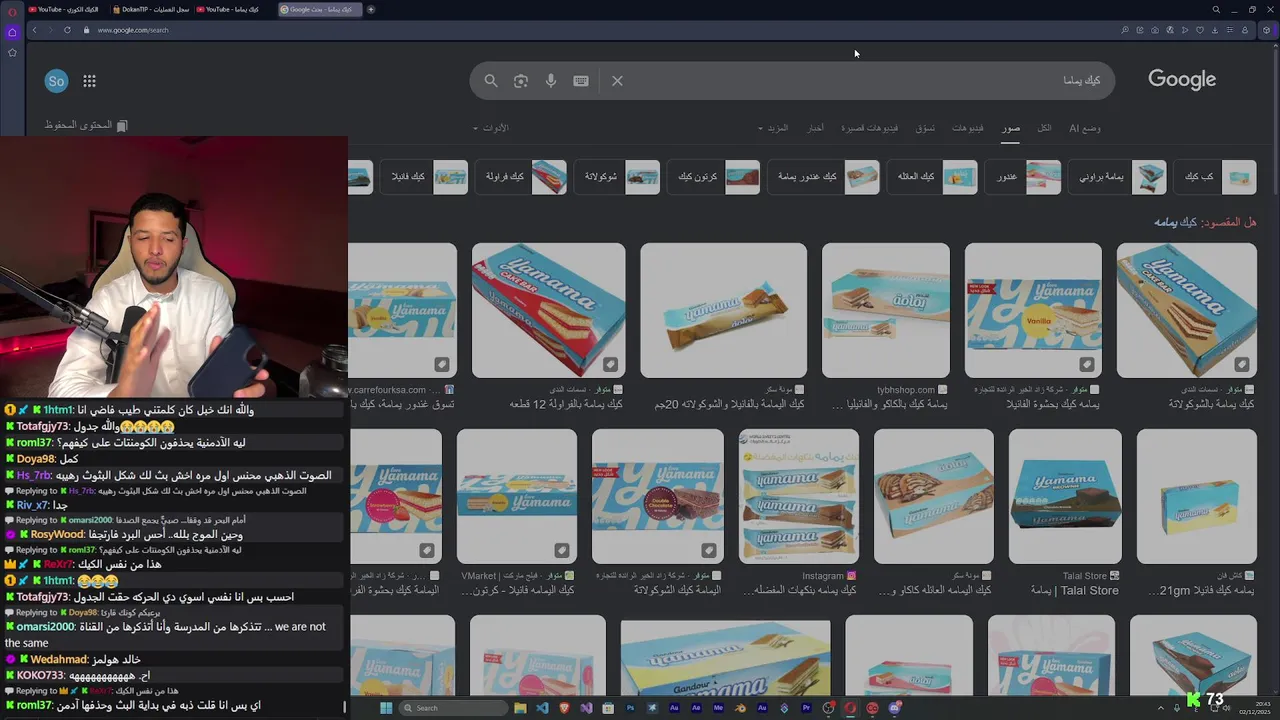Image resolution: width=1280 pixels, height=720 pixels.
Task: Open a new browser tab with plus button
Action: click(x=371, y=9)
